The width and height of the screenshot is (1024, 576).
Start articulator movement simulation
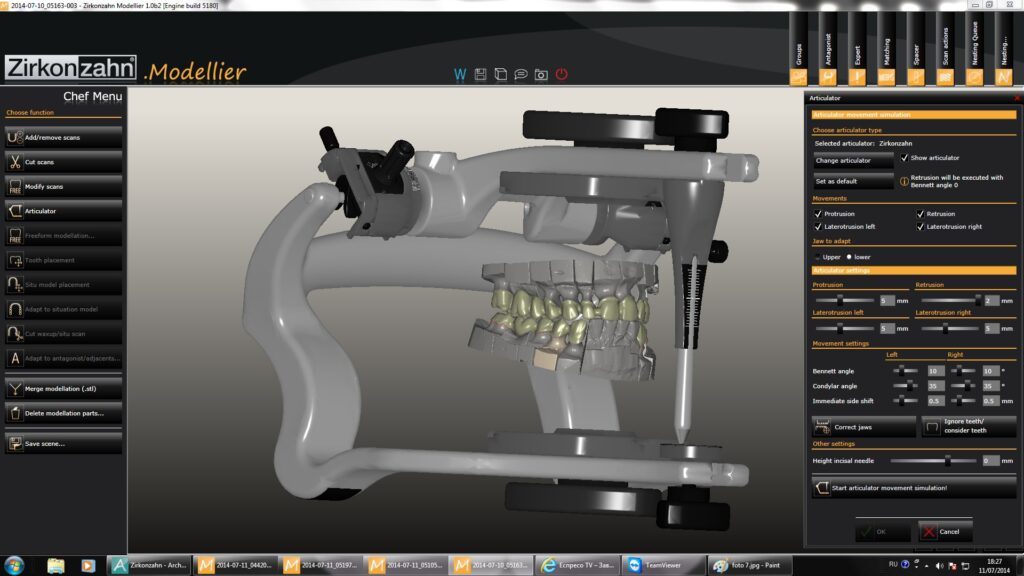coord(914,488)
